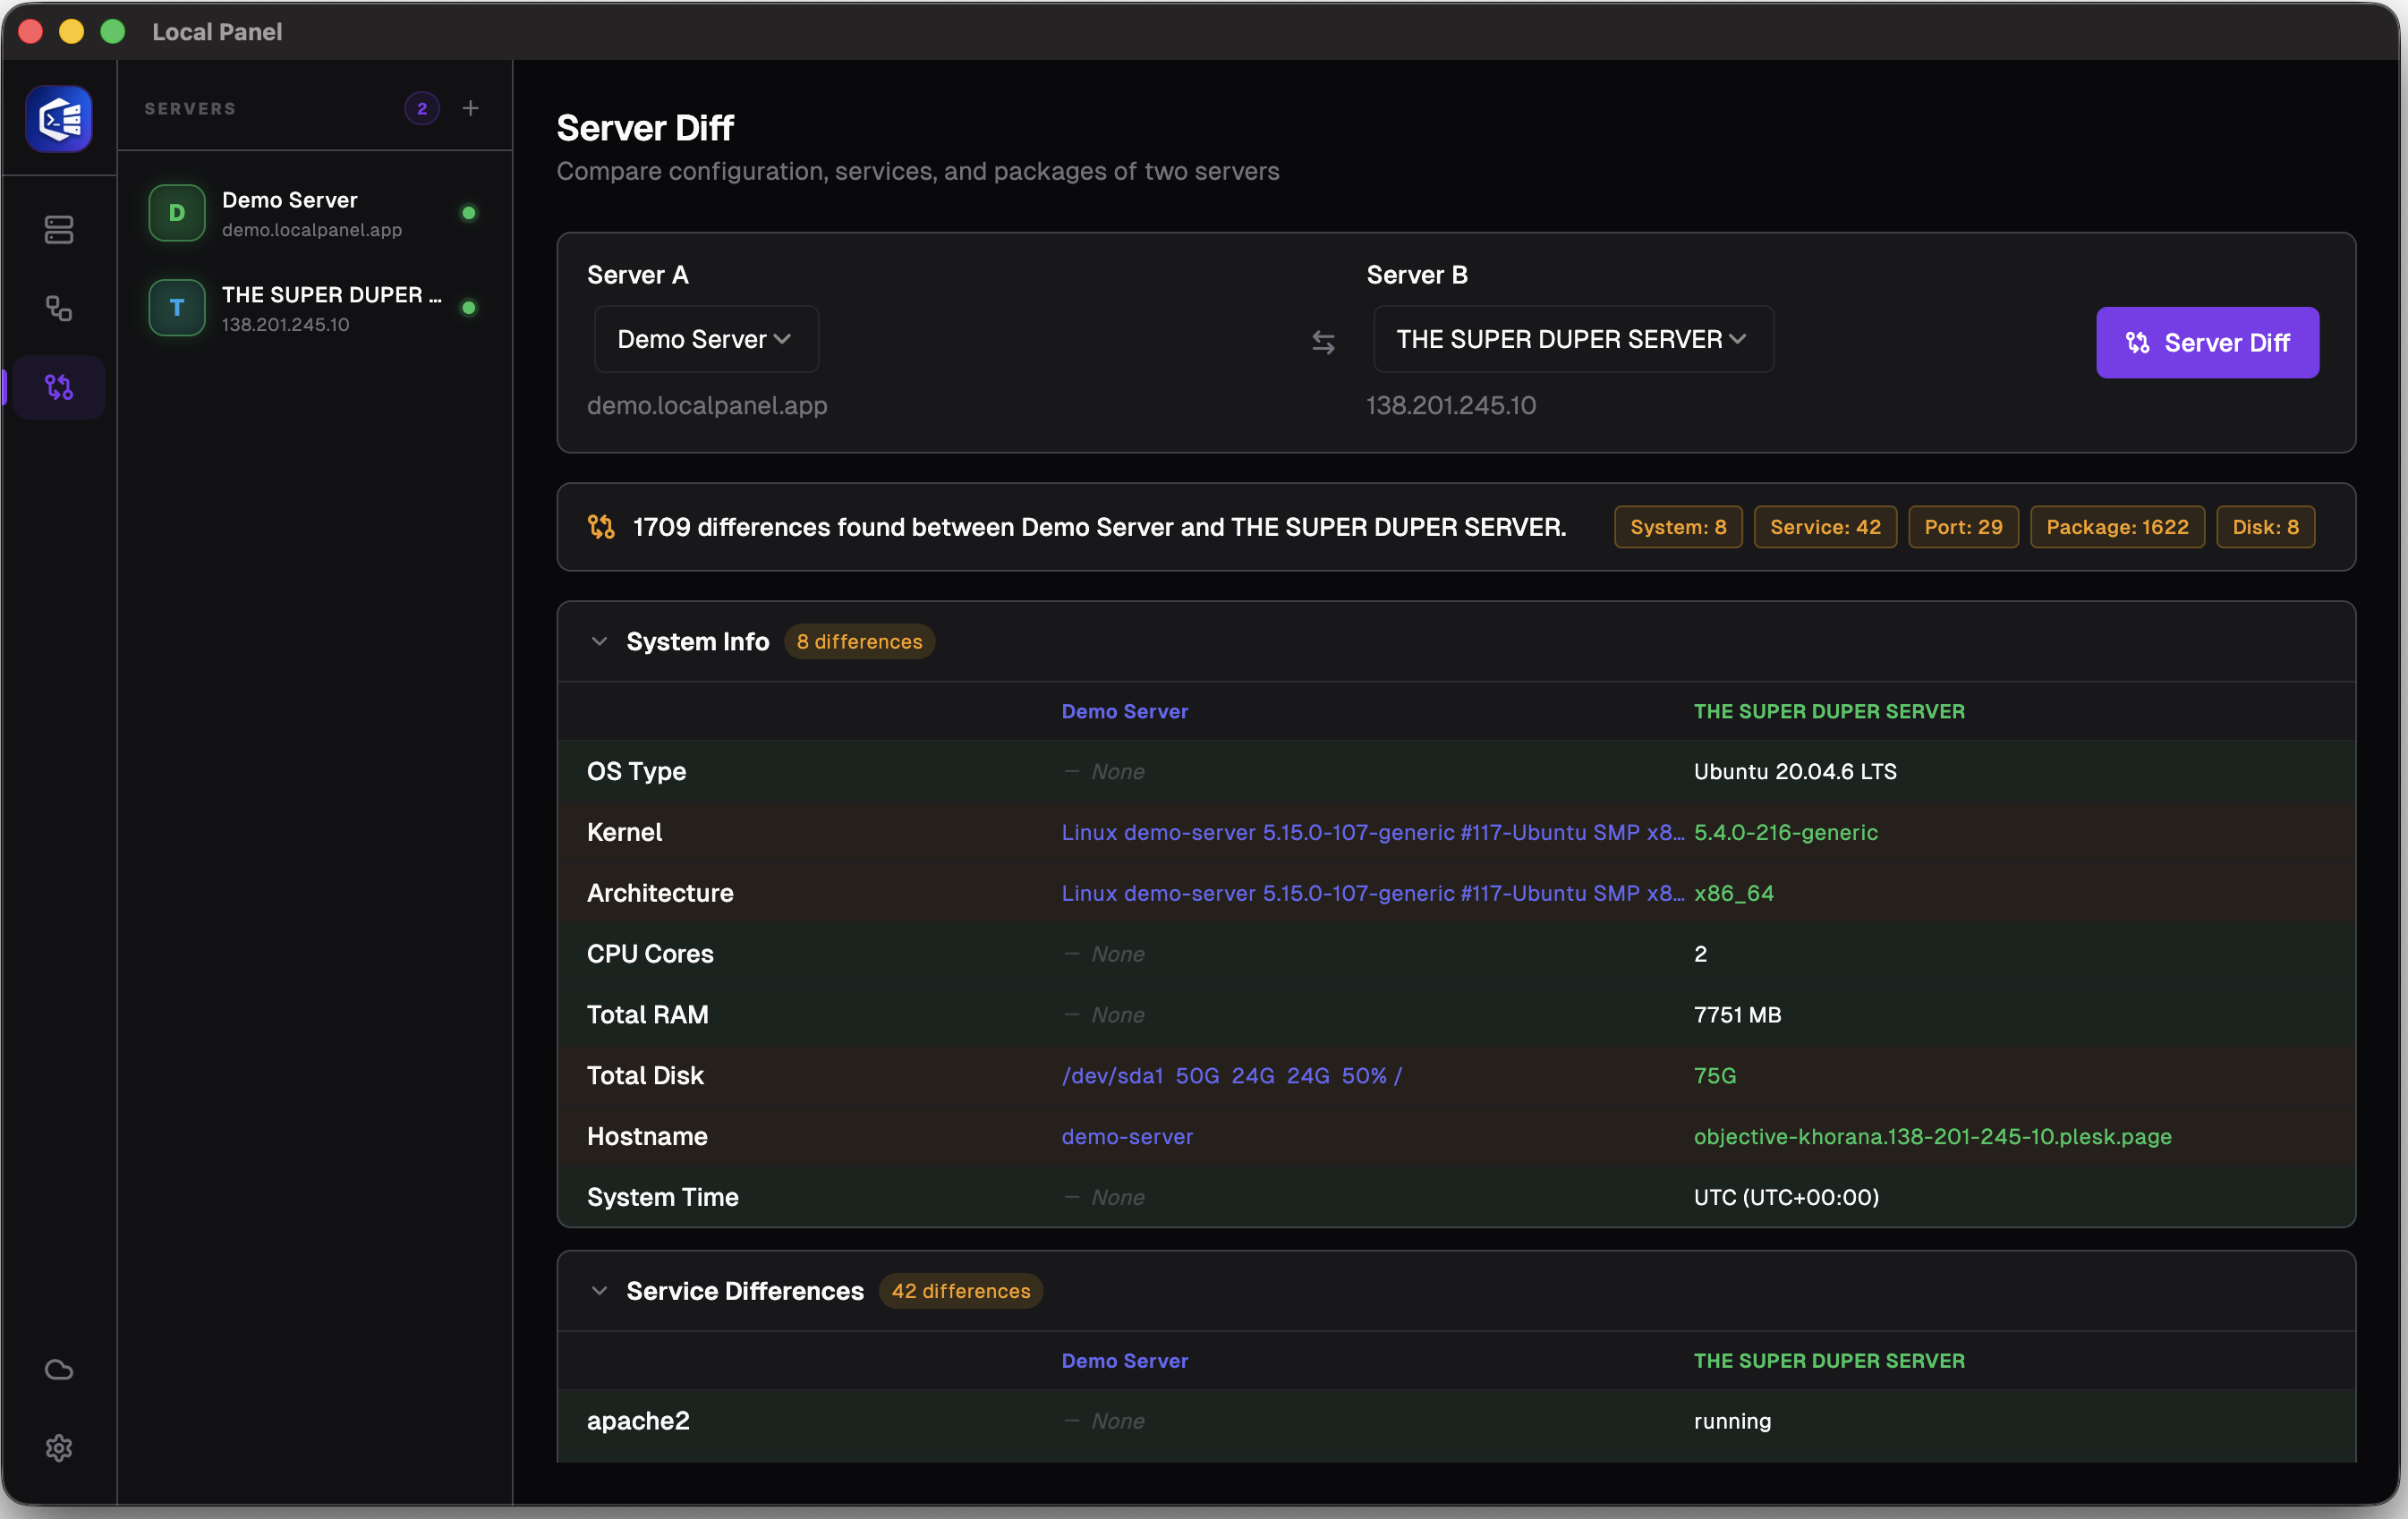2408x1519 pixels.
Task: Collapse the Service Differences section
Action: tap(599, 1291)
